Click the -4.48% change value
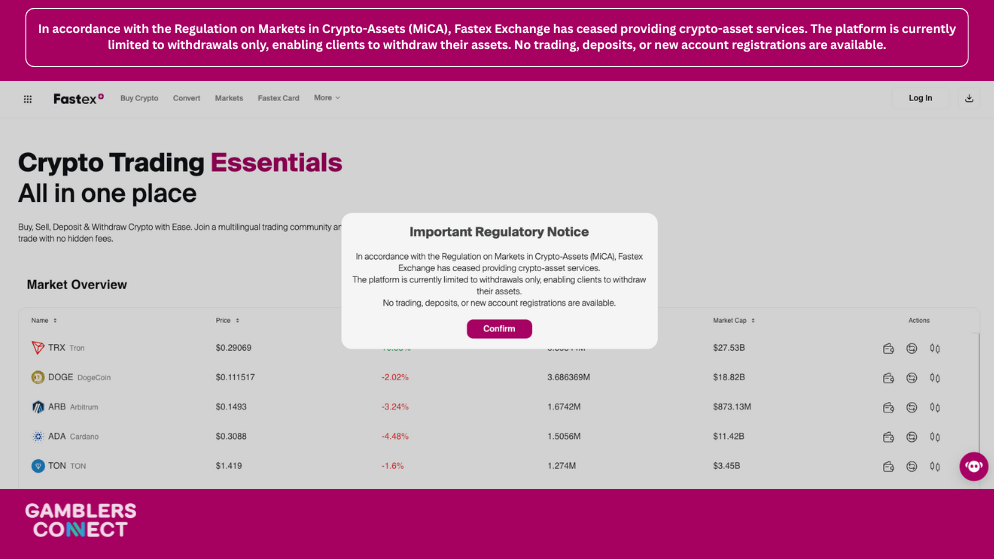Viewport: 994px width, 559px height. click(395, 436)
